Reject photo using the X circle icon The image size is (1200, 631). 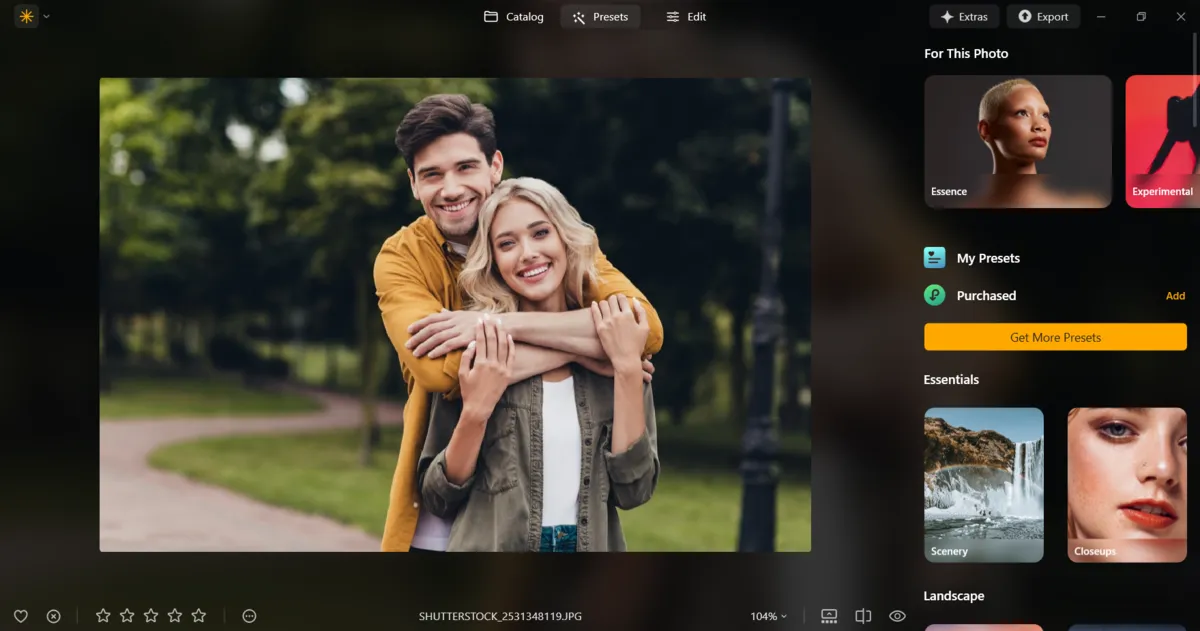tap(54, 616)
